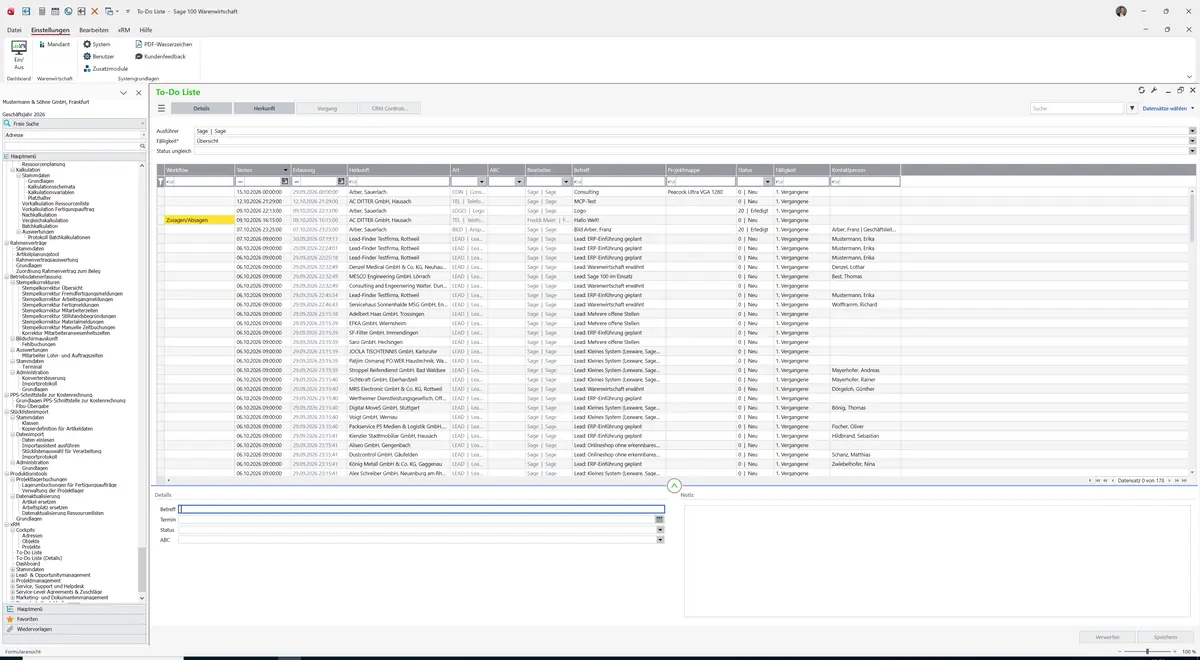Open System settings from the ribbon
This screenshot has width=1200, height=660.
97,45
